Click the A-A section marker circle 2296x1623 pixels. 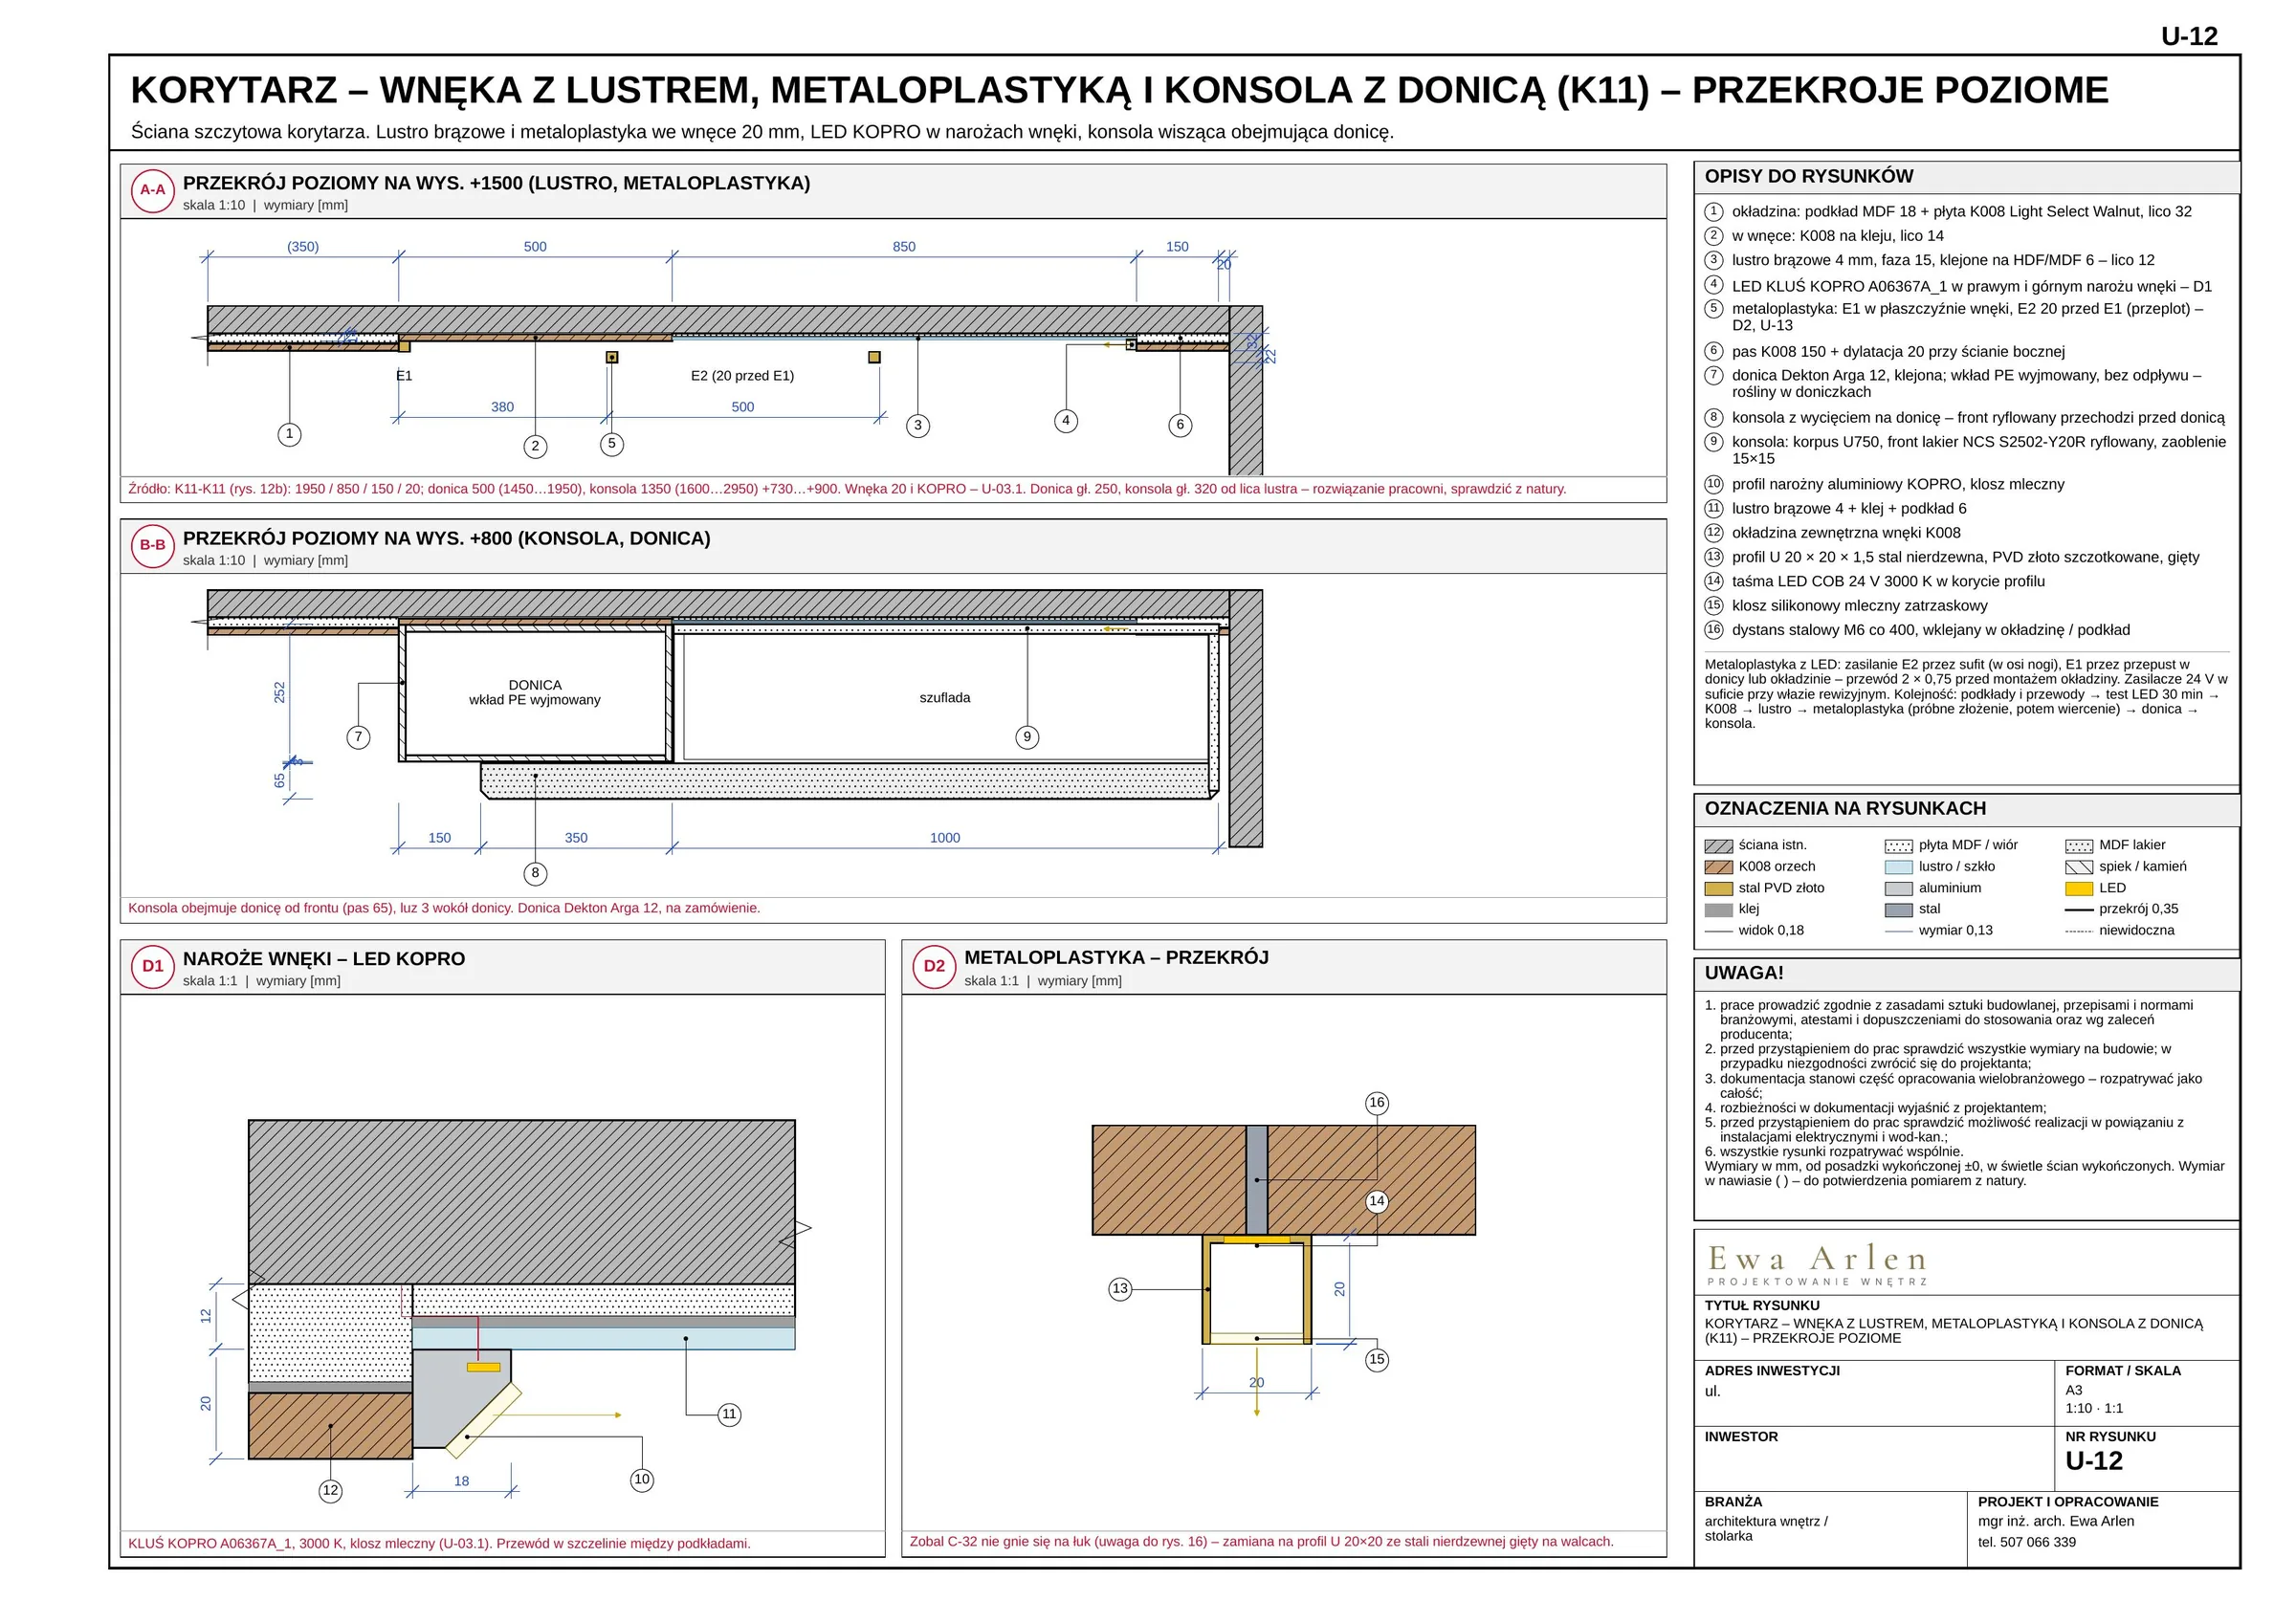coord(153,190)
